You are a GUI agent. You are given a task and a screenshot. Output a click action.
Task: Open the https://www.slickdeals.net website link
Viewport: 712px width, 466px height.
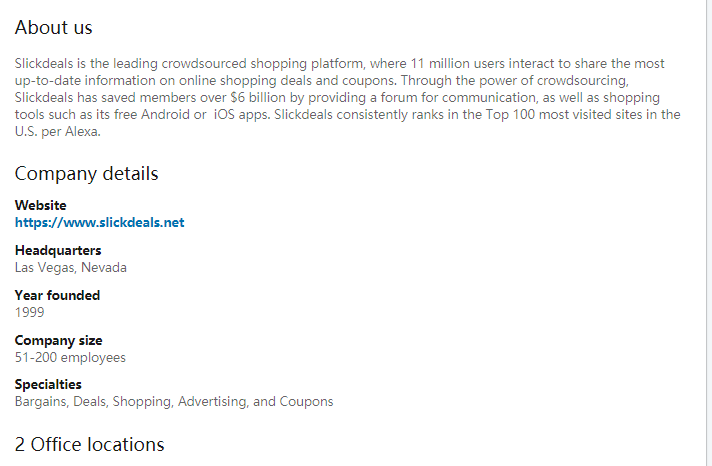click(99, 223)
